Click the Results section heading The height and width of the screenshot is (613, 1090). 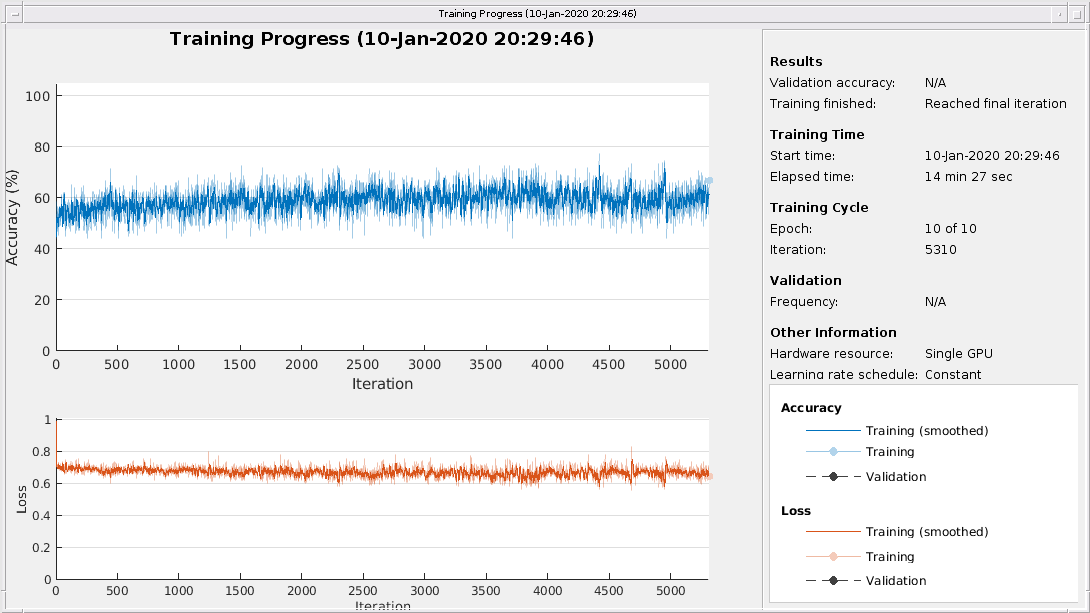[796, 62]
